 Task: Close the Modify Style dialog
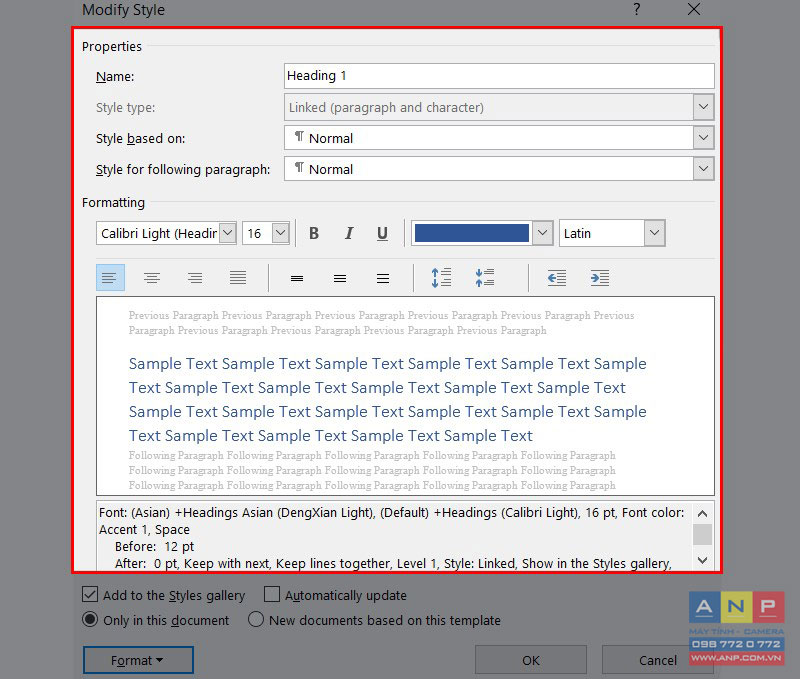point(694,9)
